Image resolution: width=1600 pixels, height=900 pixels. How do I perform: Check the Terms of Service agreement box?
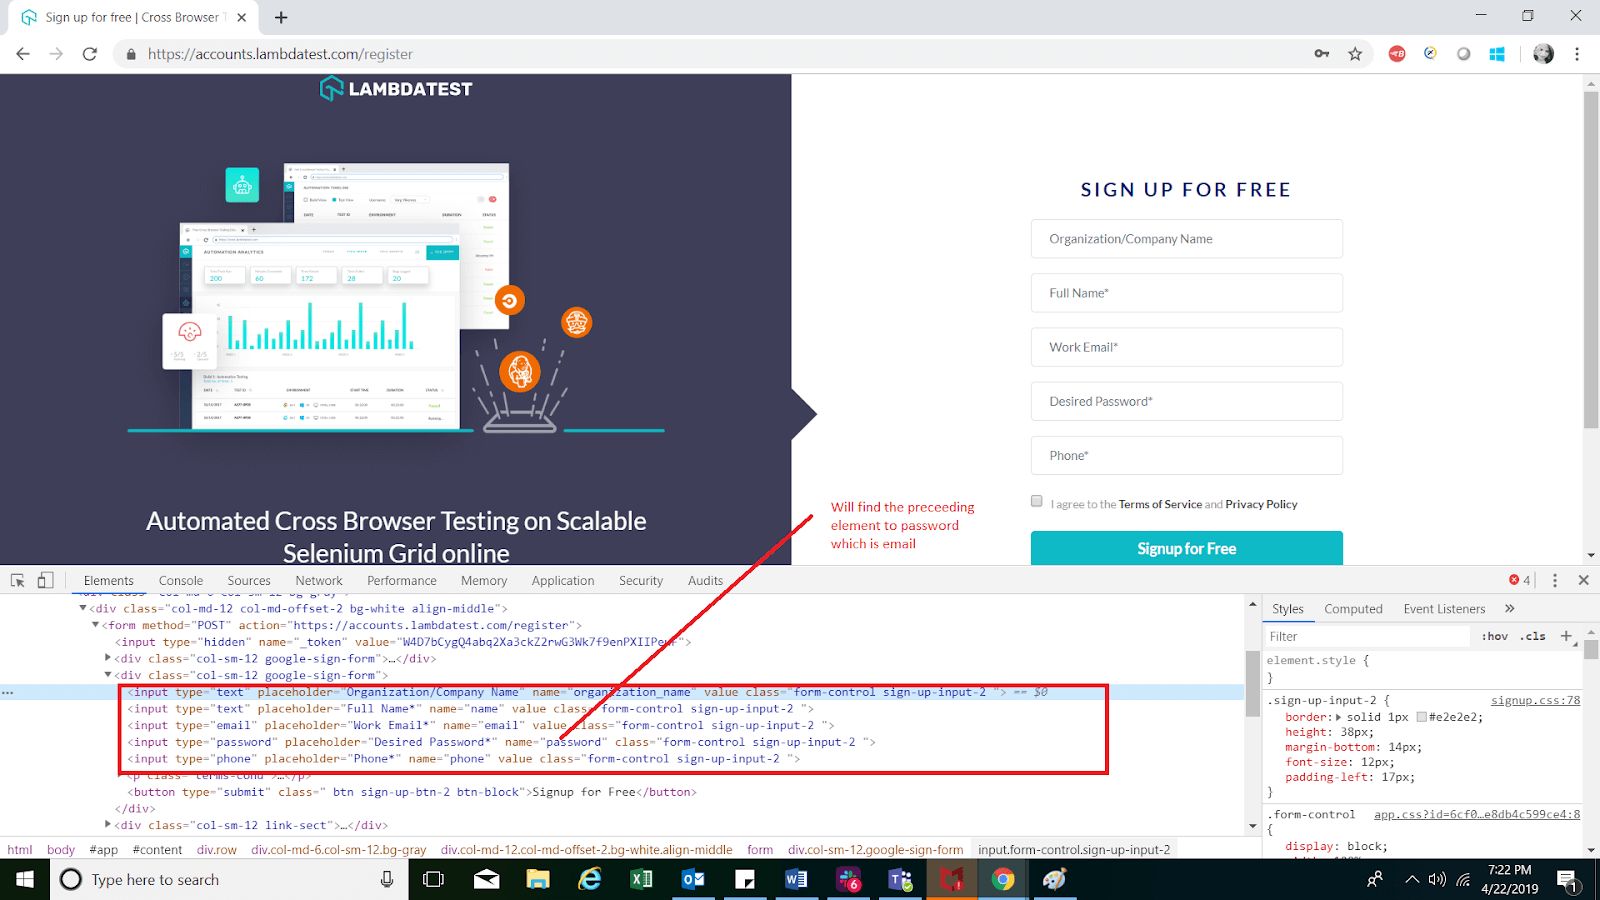[1037, 502]
